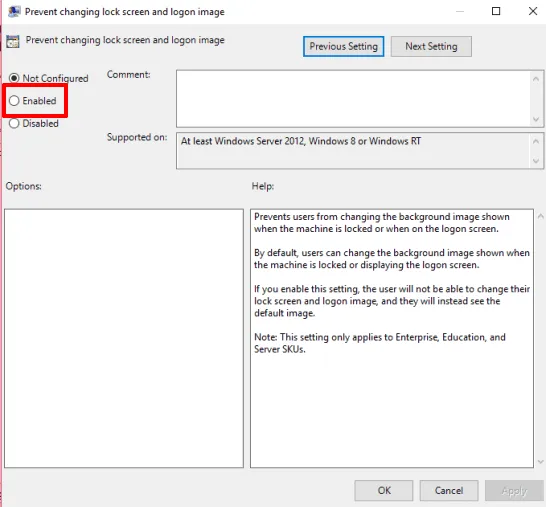This screenshot has width=546, height=507.
Task: Go to Next Setting
Action: (431, 46)
